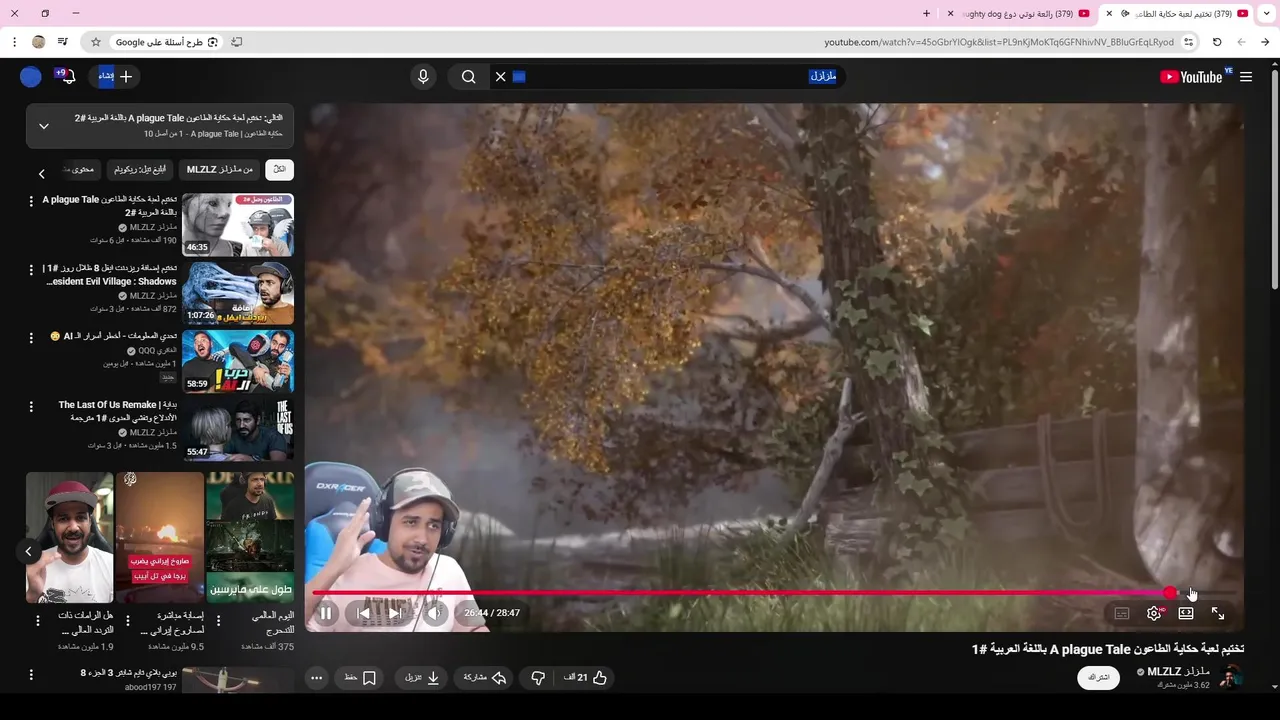This screenshot has width=1280, height=720.
Task: Skip to the next video in player
Action: click(395, 613)
